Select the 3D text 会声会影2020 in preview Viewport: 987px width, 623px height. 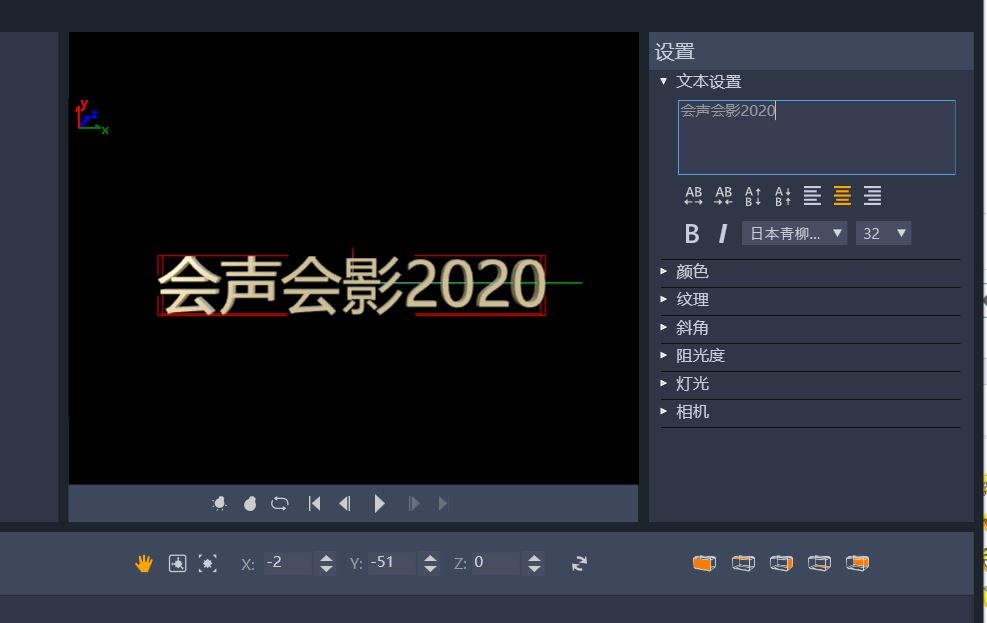(x=351, y=285)
